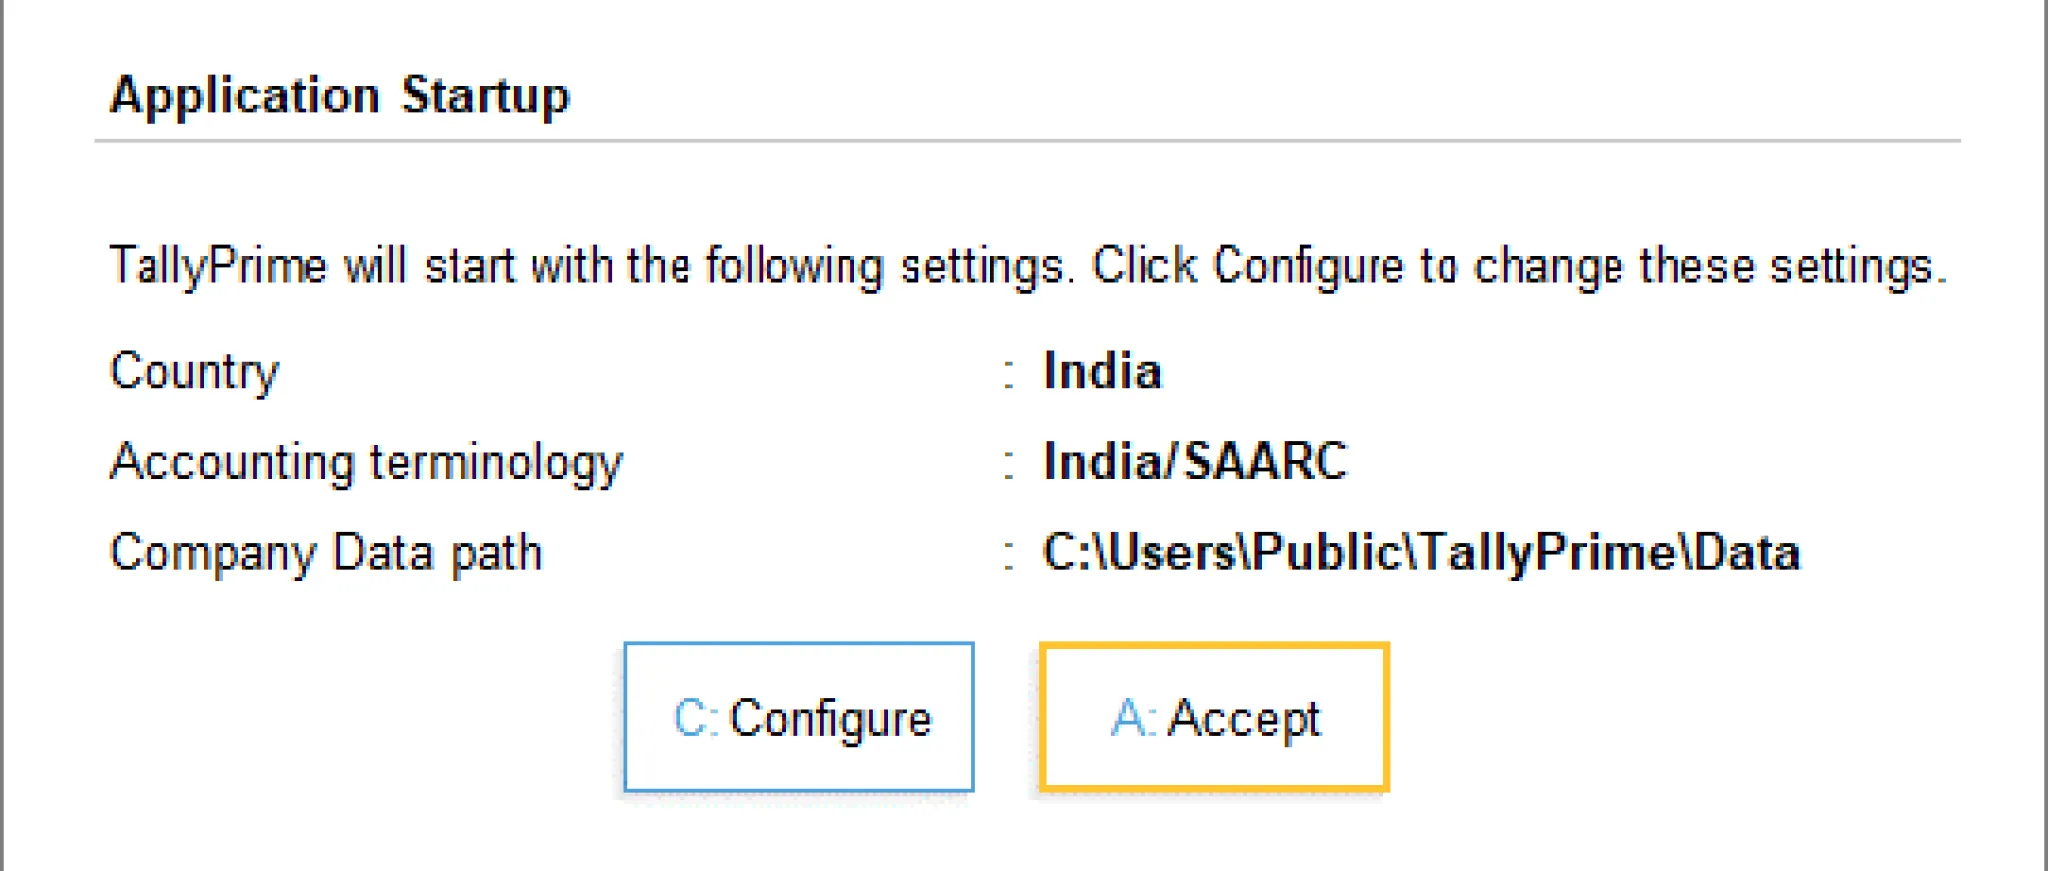Click the word Configure in the instruction sentence
Viewport: 2048px width, 871px height.
pyautogui.click(x=1308, y=267)
